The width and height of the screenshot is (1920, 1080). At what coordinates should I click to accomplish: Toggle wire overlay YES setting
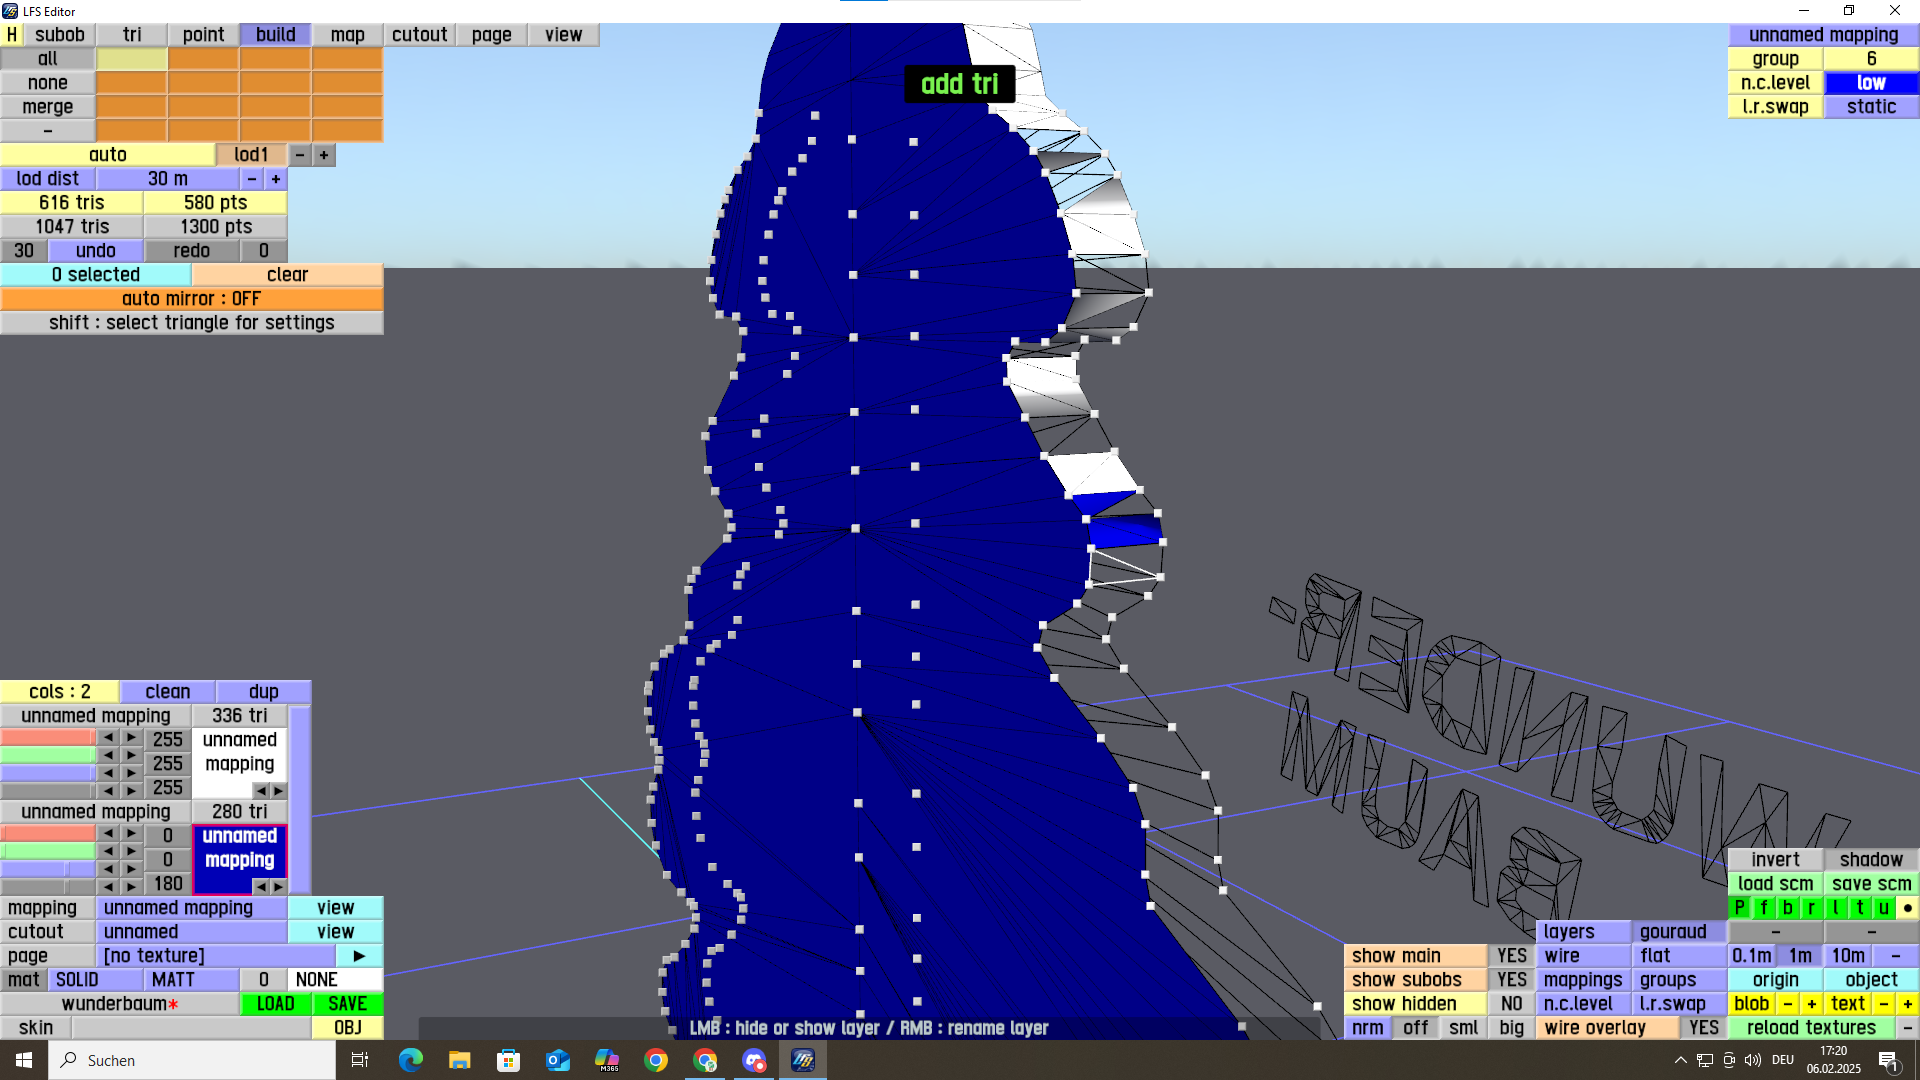tap(1703, 1028)
